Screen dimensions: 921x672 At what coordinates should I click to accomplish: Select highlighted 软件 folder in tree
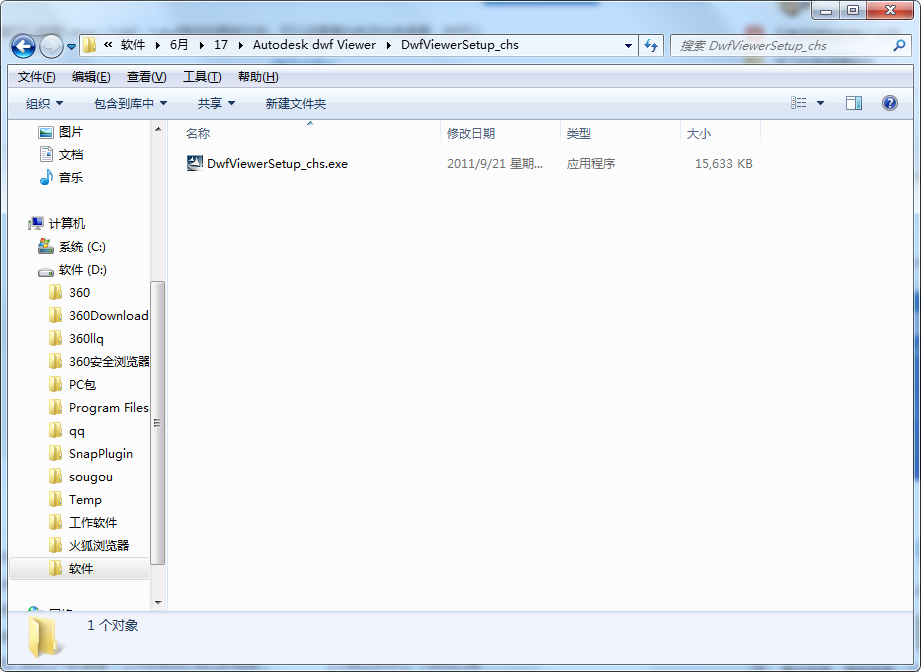[x=80, y=568]
